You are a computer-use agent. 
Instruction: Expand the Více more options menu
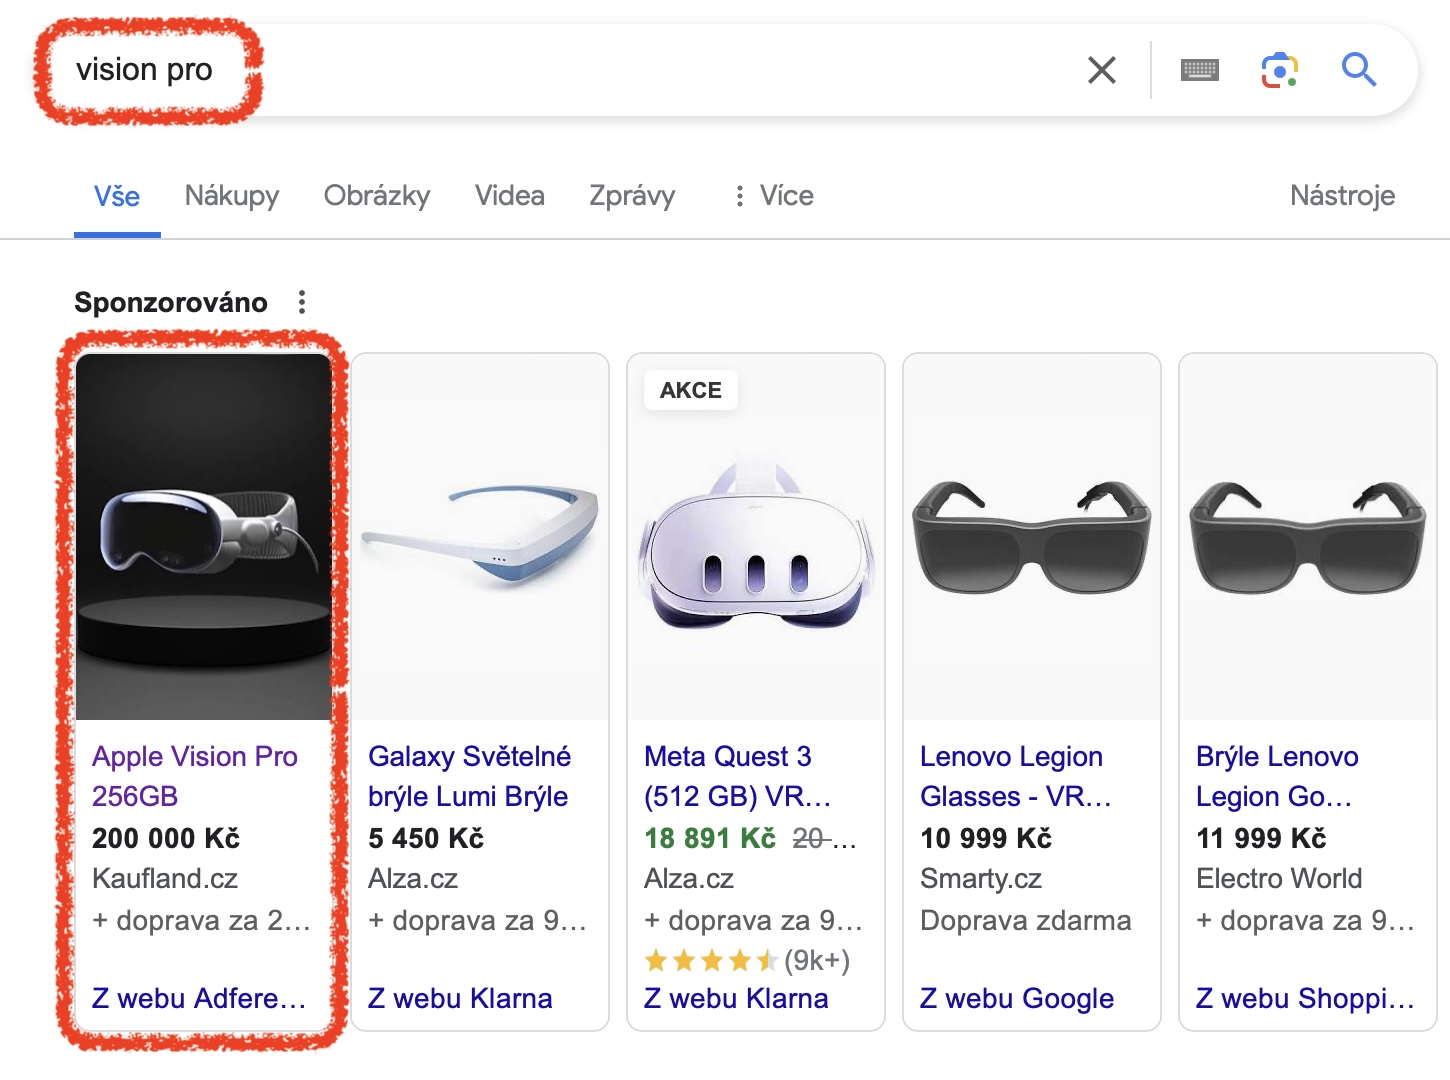[773, 196]
